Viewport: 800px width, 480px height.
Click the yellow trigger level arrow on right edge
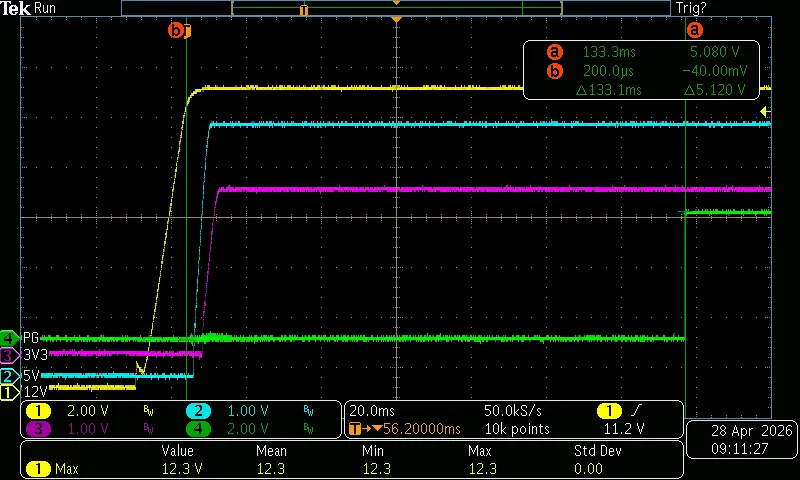(765, 111)
